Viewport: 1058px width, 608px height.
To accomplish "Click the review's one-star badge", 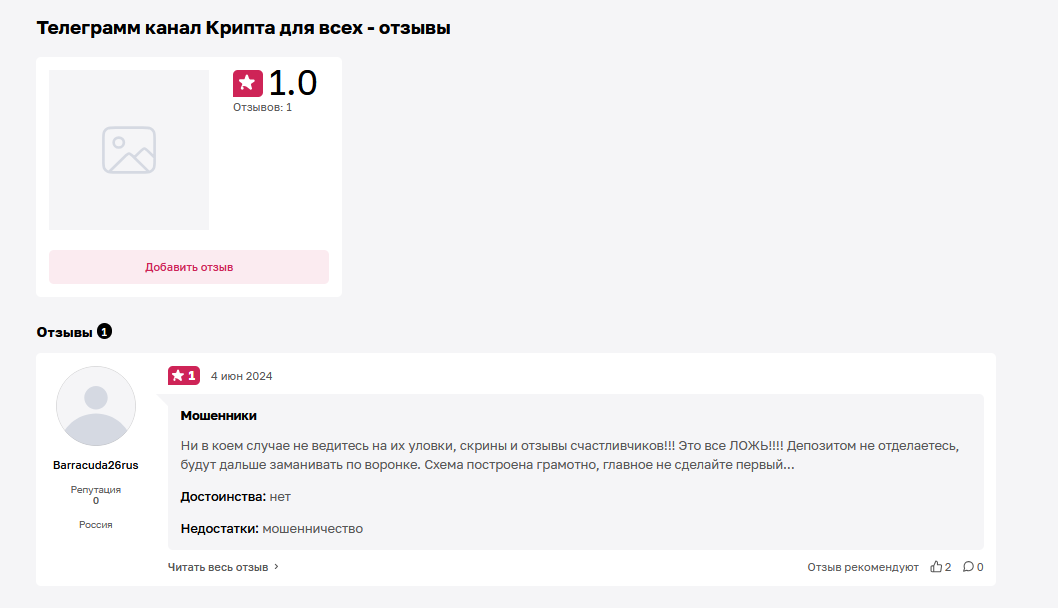I will click(x=184, y=376).
